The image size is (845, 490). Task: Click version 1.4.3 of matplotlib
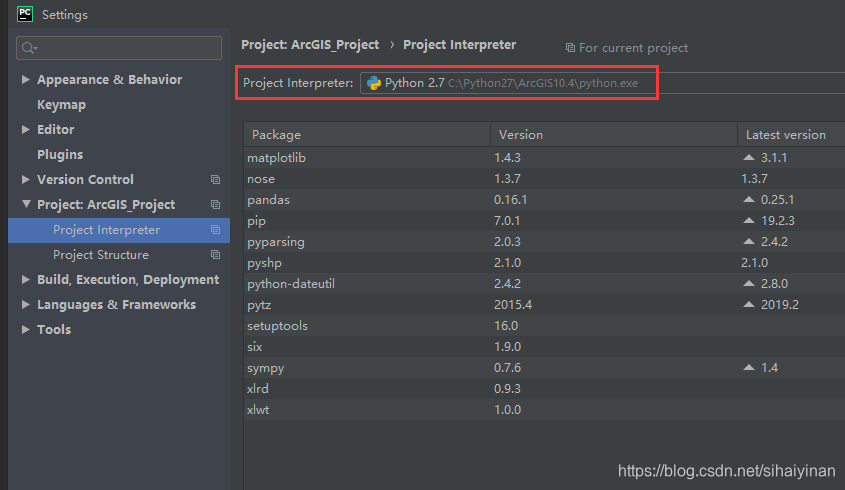(x=507, y=158)
